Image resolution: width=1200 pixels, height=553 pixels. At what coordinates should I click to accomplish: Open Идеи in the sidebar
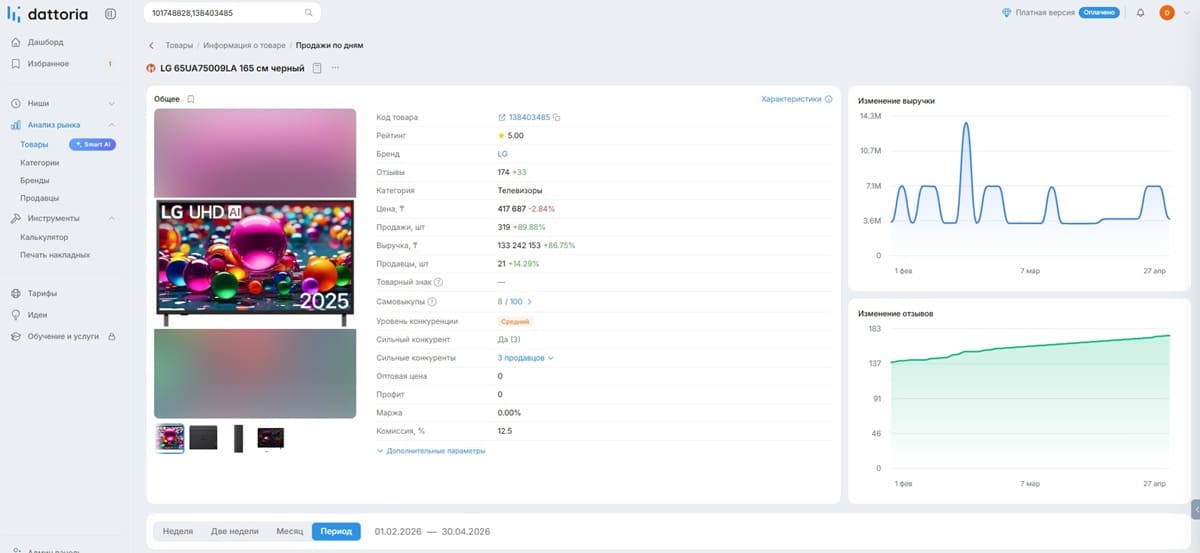[x=37, y=315]
